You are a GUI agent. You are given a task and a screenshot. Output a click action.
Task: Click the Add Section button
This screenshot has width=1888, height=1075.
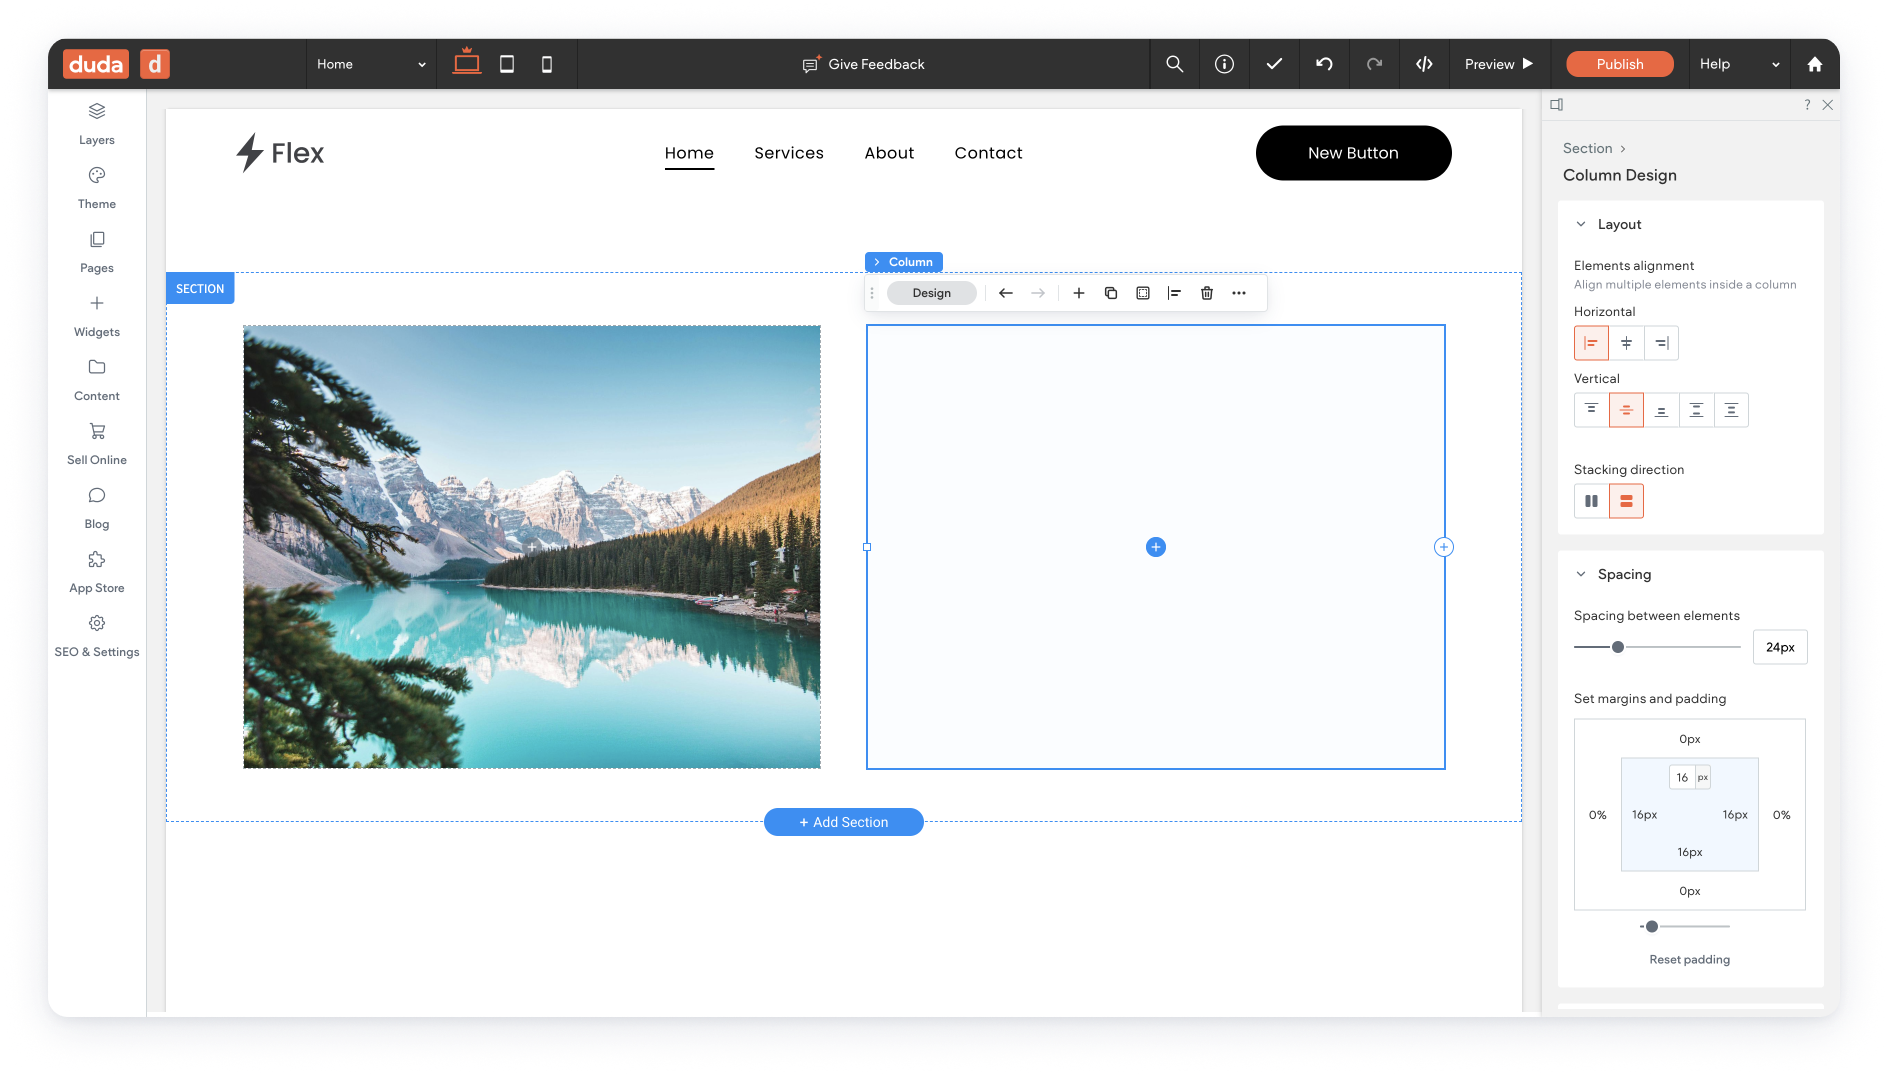844,822
